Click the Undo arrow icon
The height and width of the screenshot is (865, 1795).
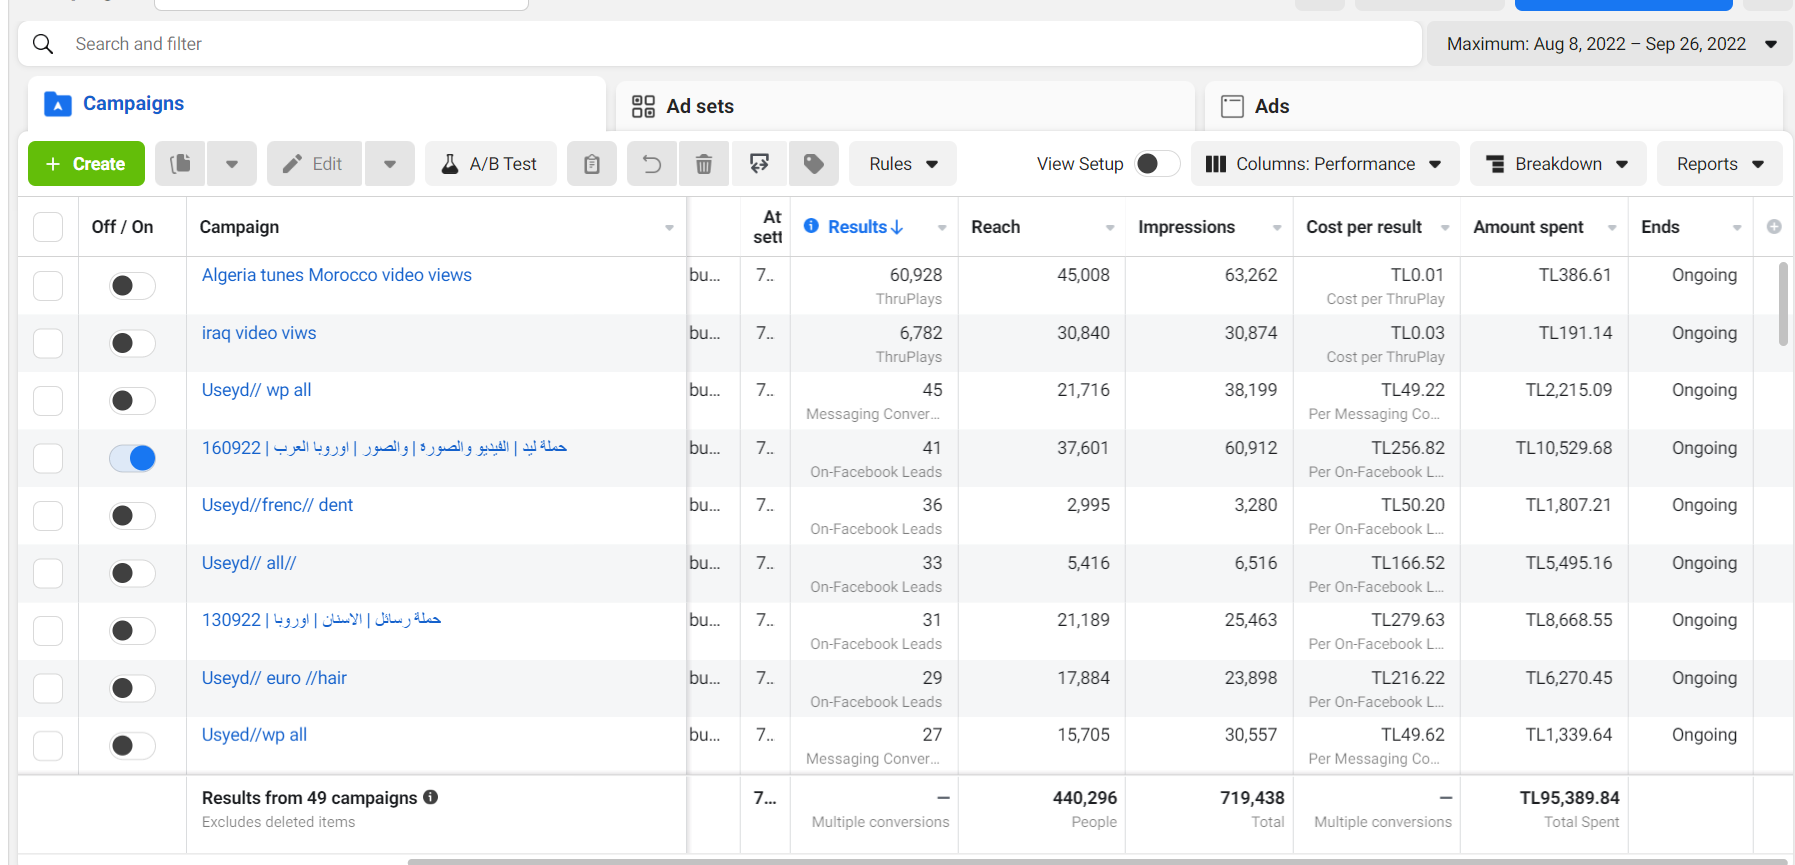652,164
